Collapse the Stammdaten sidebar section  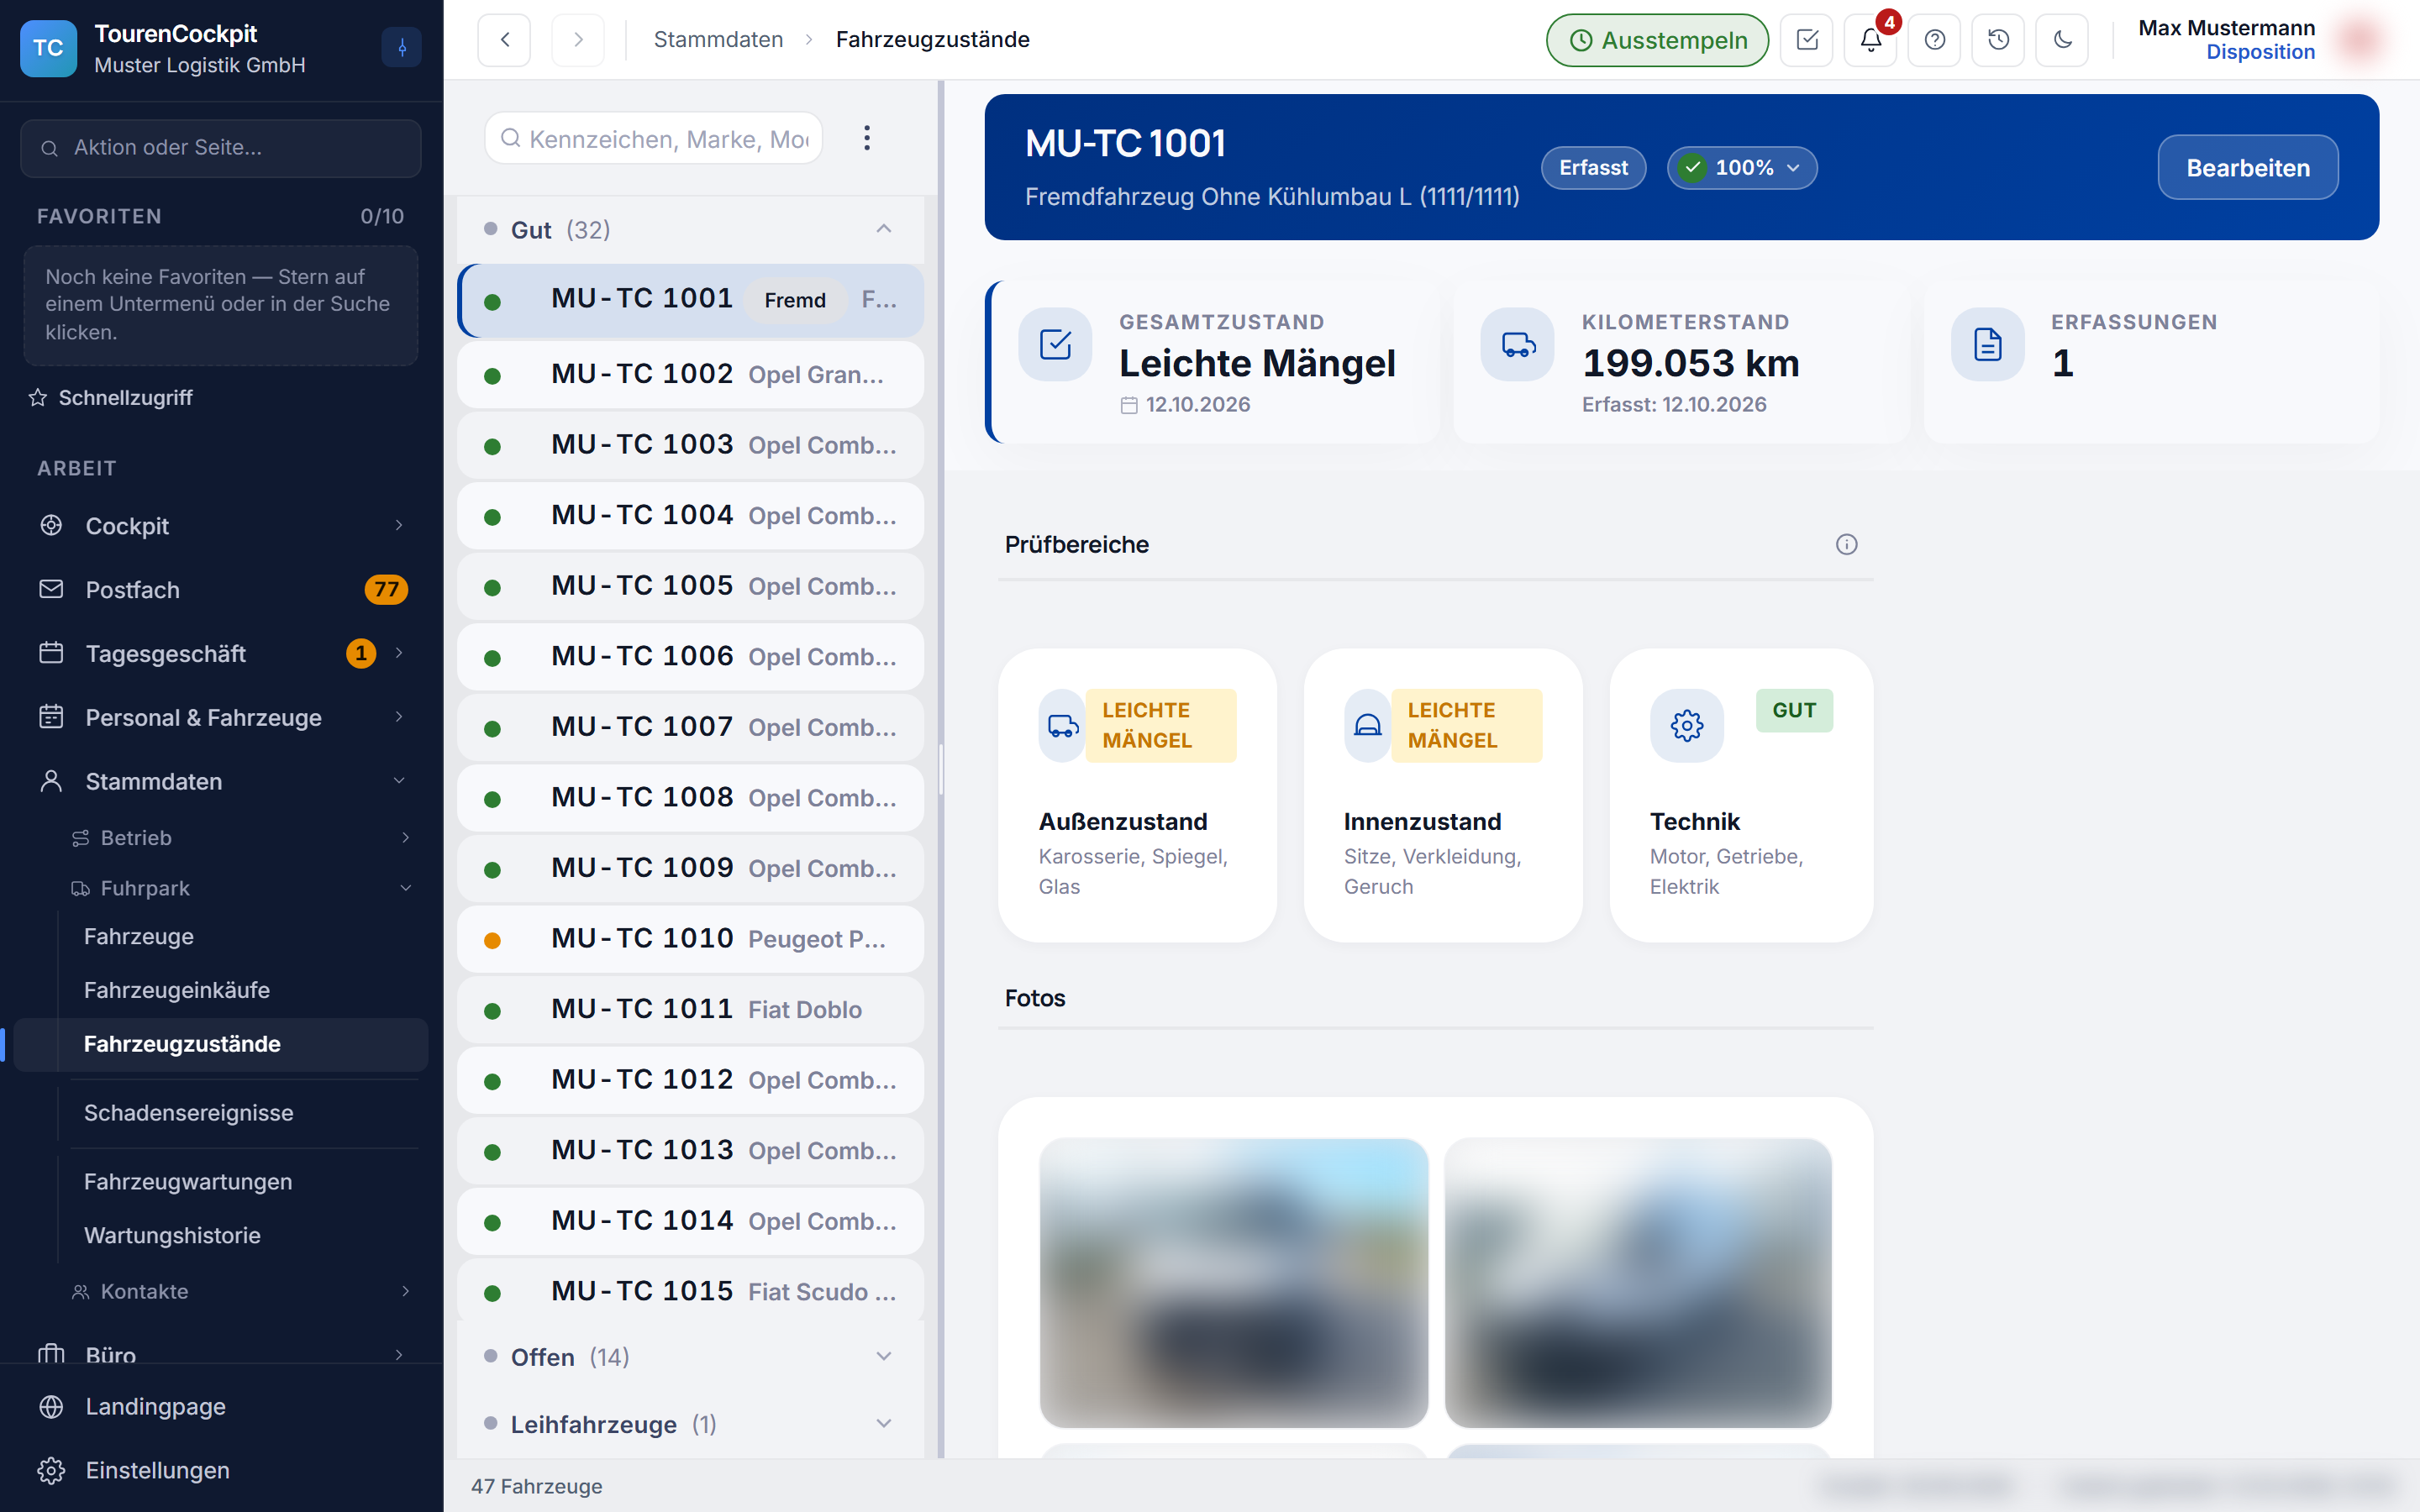(222, 781)
